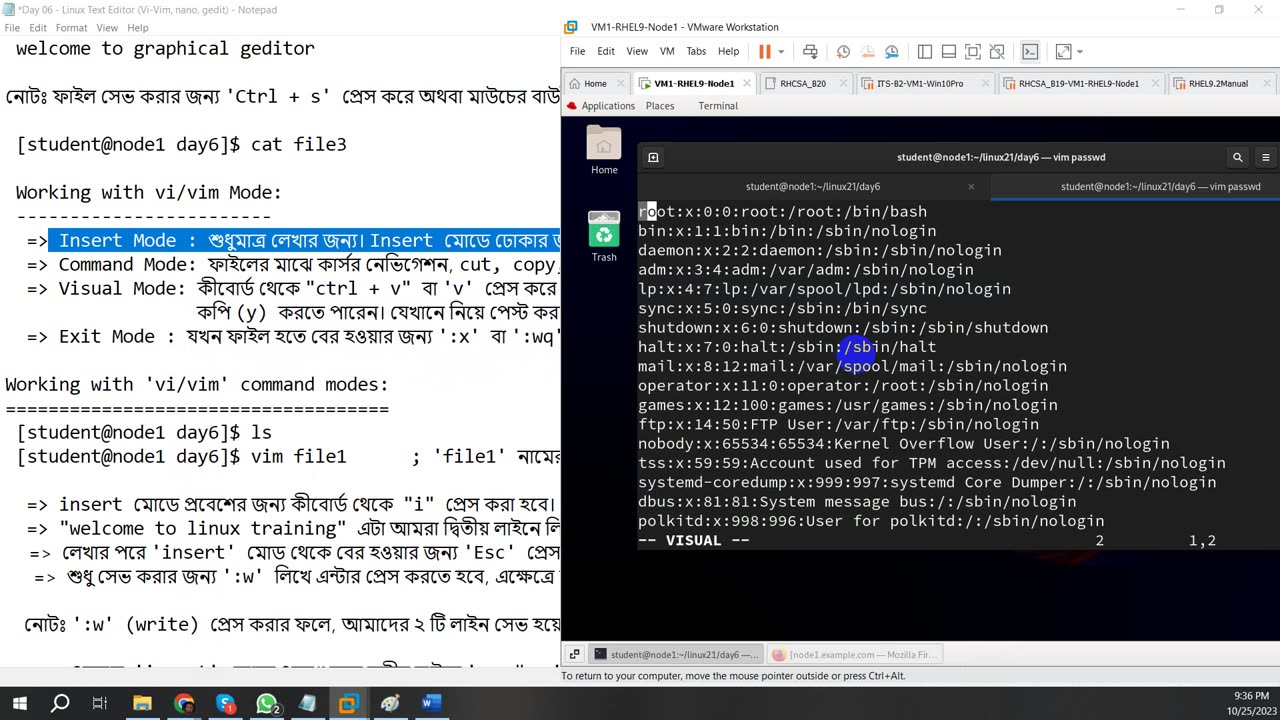This screenshot has height=720, width=1280.
Task: Open the snapshot manager icon
Action: tap(891, 51)
